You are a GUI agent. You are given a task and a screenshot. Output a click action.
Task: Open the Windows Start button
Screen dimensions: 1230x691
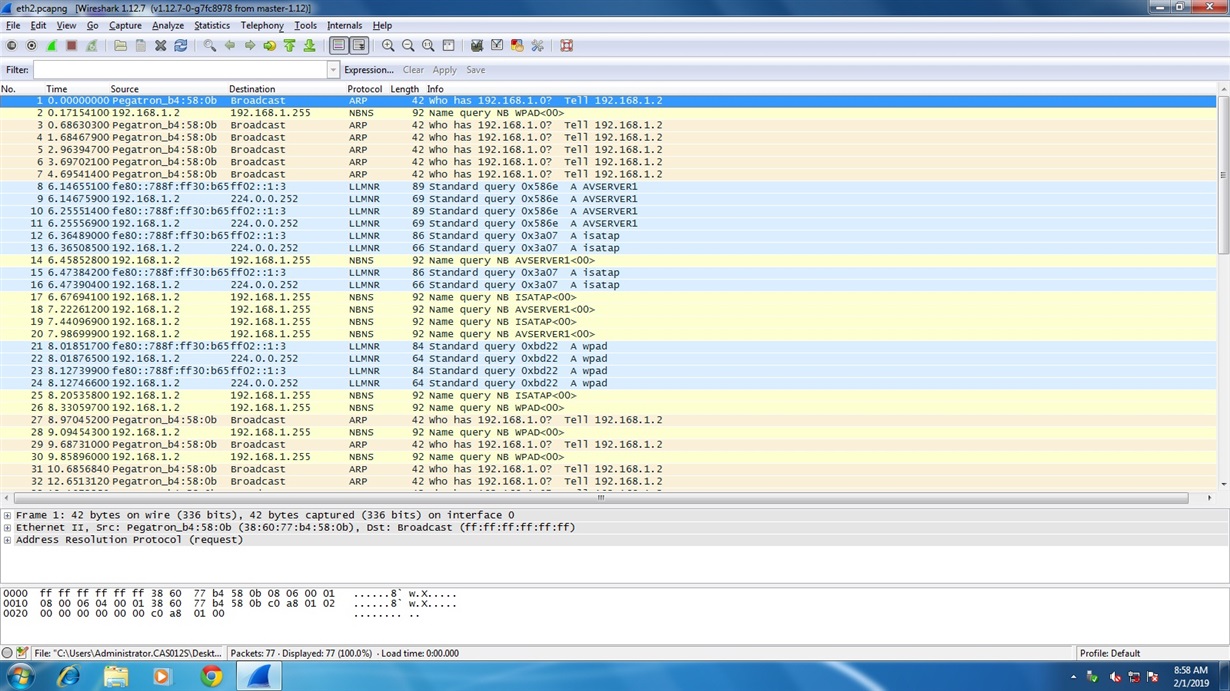coord(19,677)
